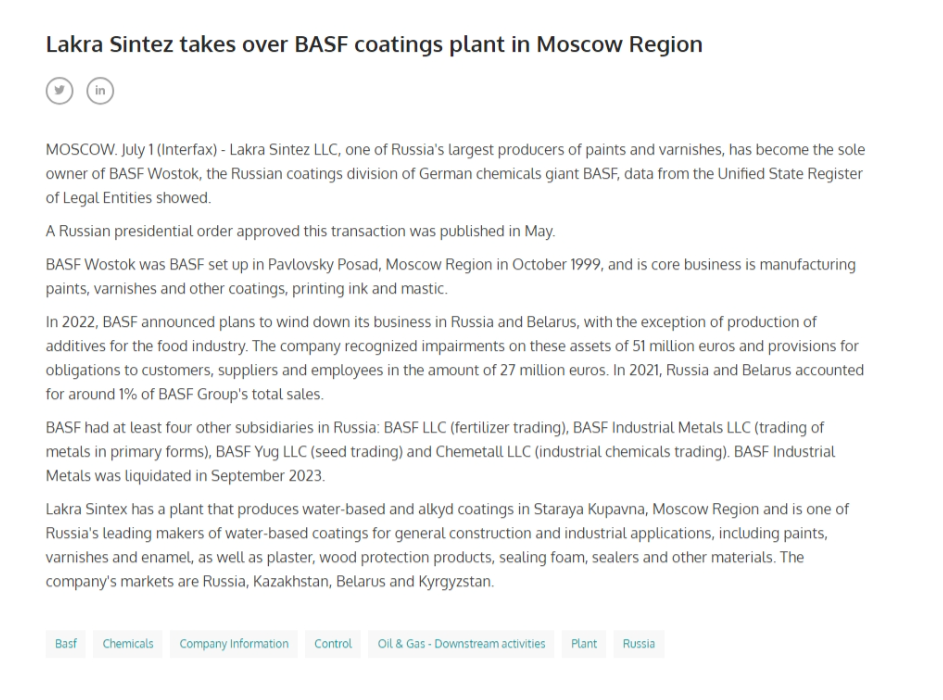
Task: Open the Basf tag
Action: [x=66, y=643]
